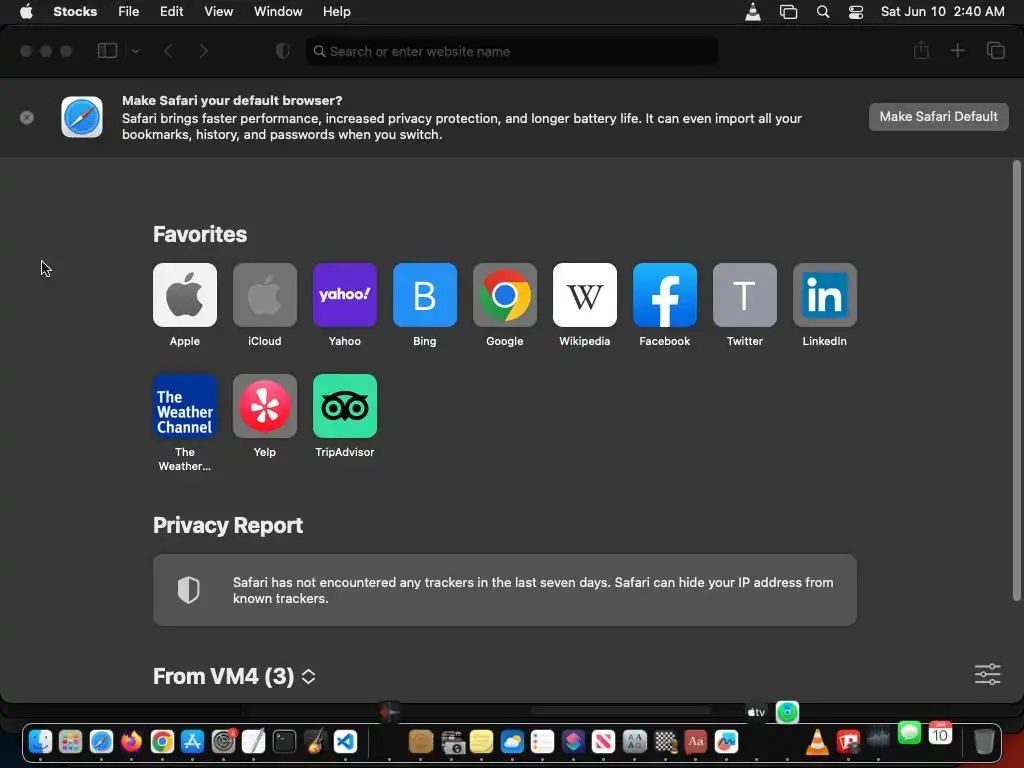Open the File menu
This screenshot has height=768, width=1024.
click(129, 12)
